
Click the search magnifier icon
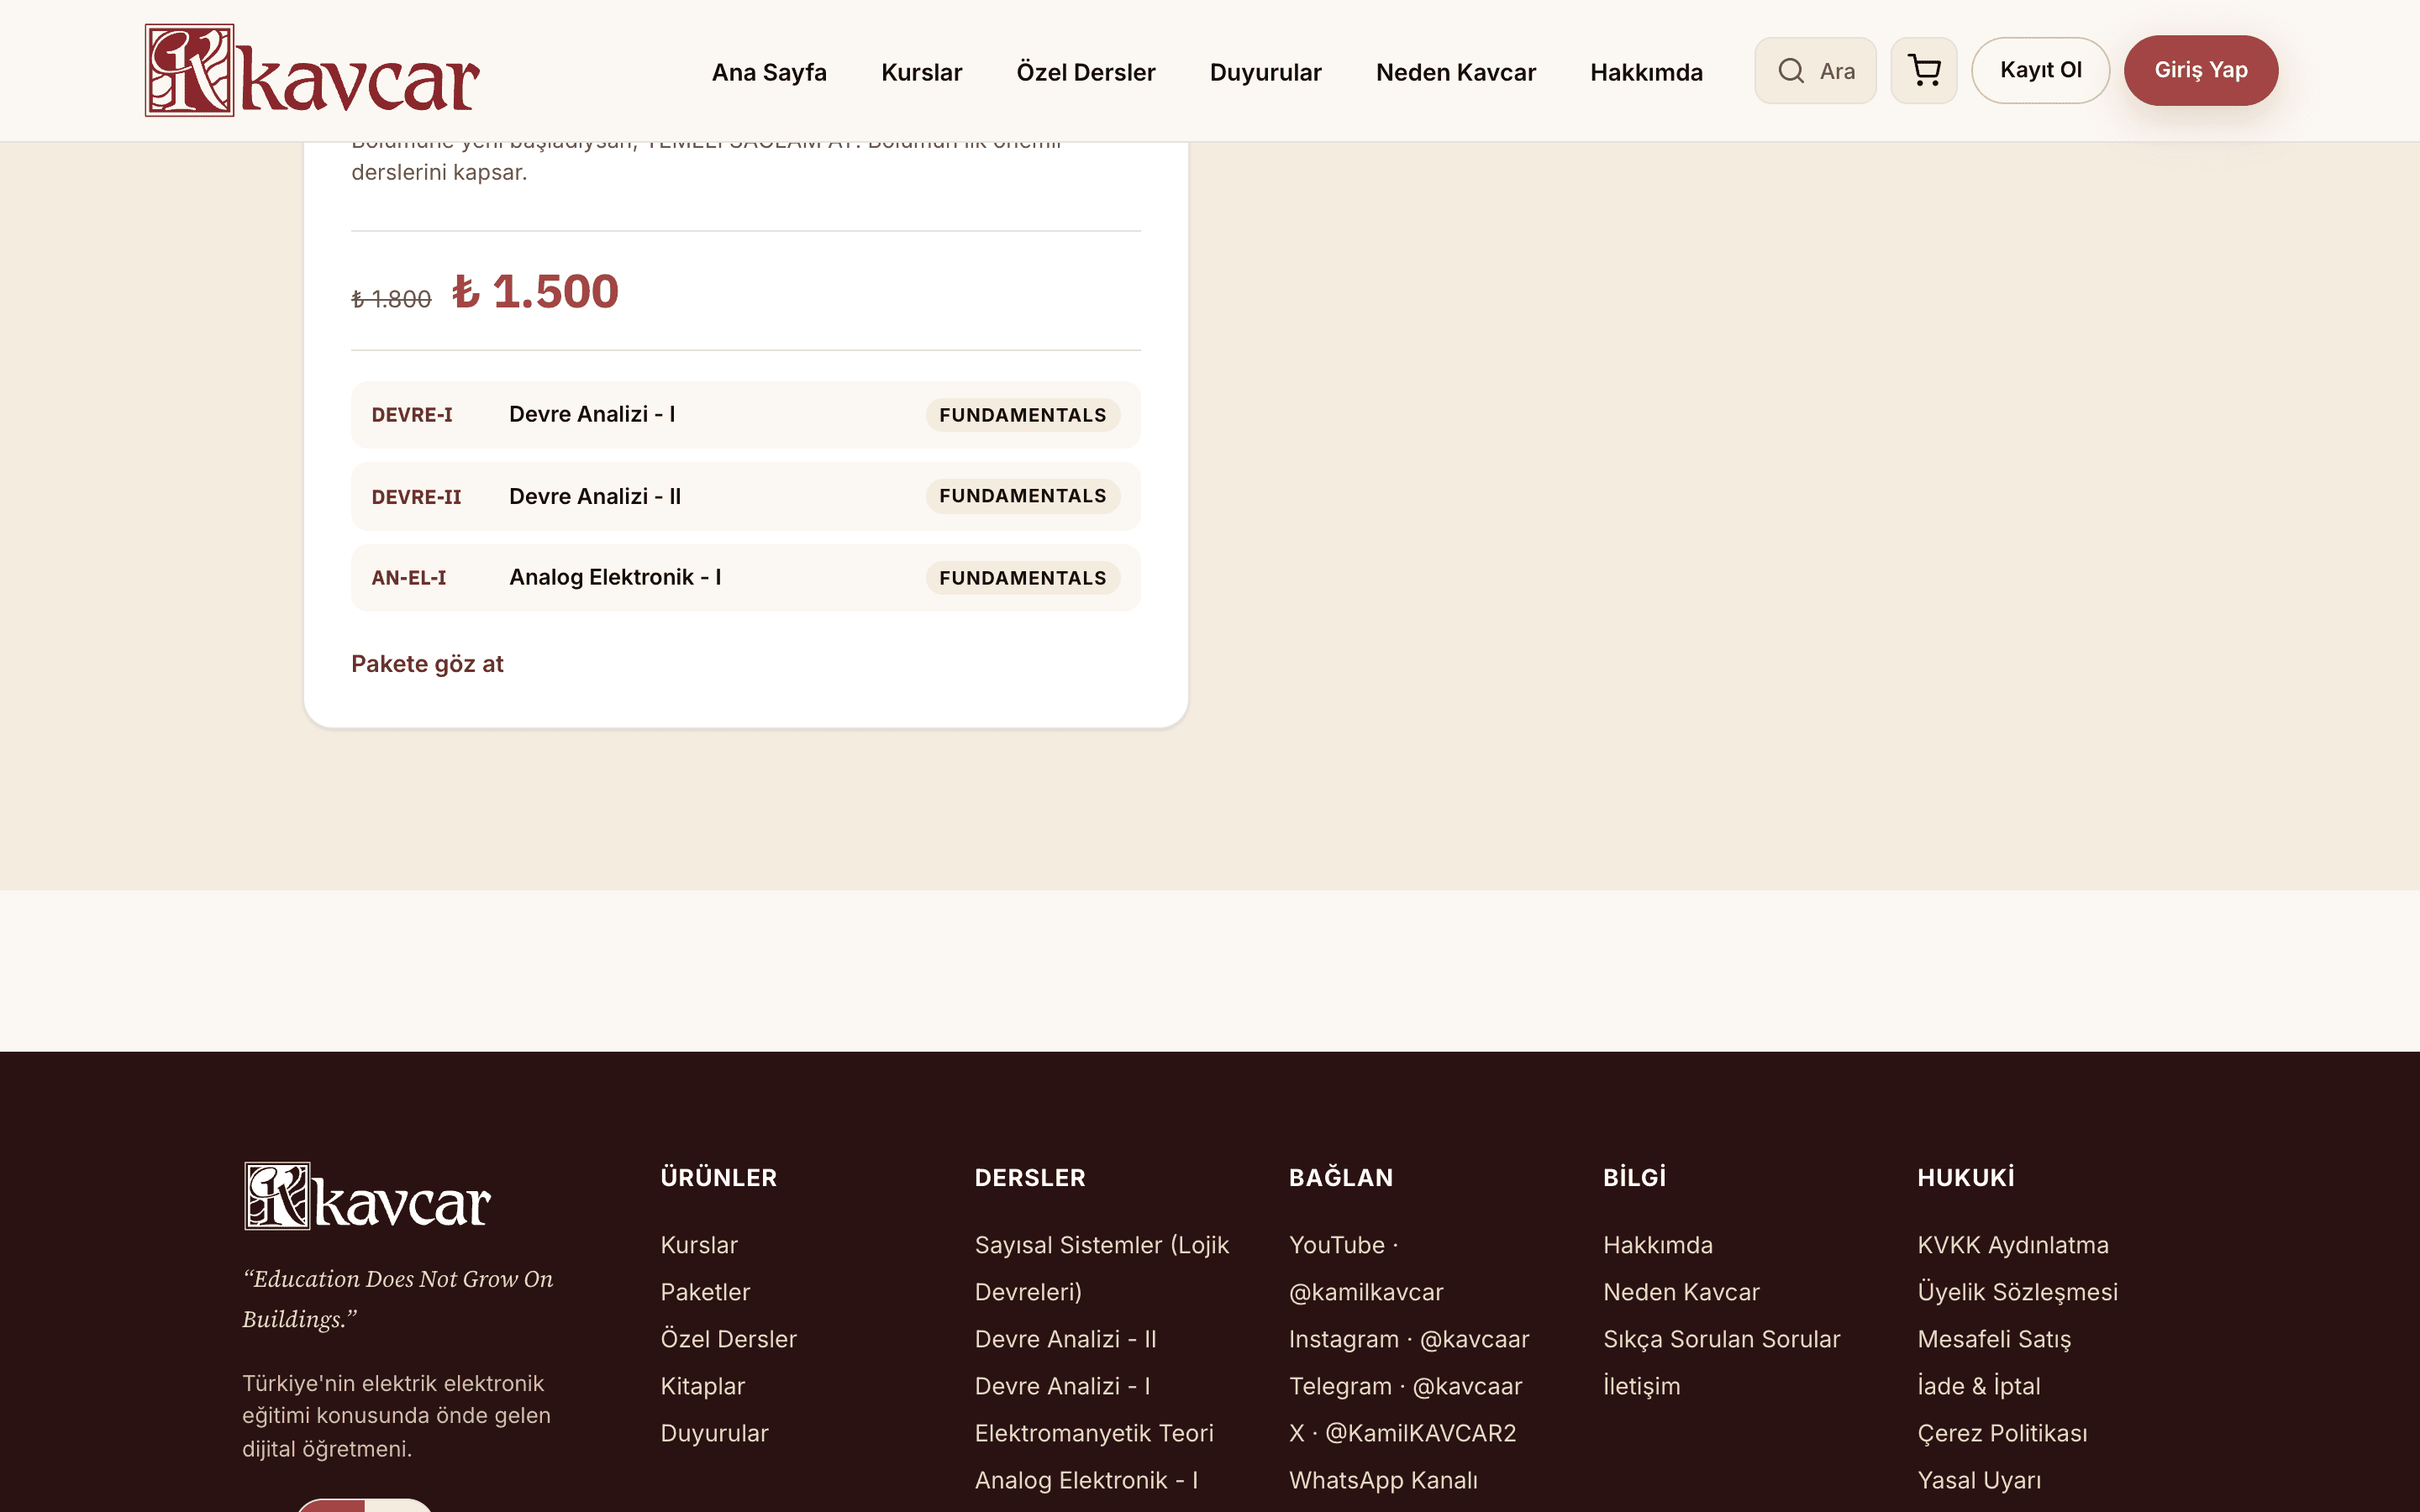click(1791, 71)
